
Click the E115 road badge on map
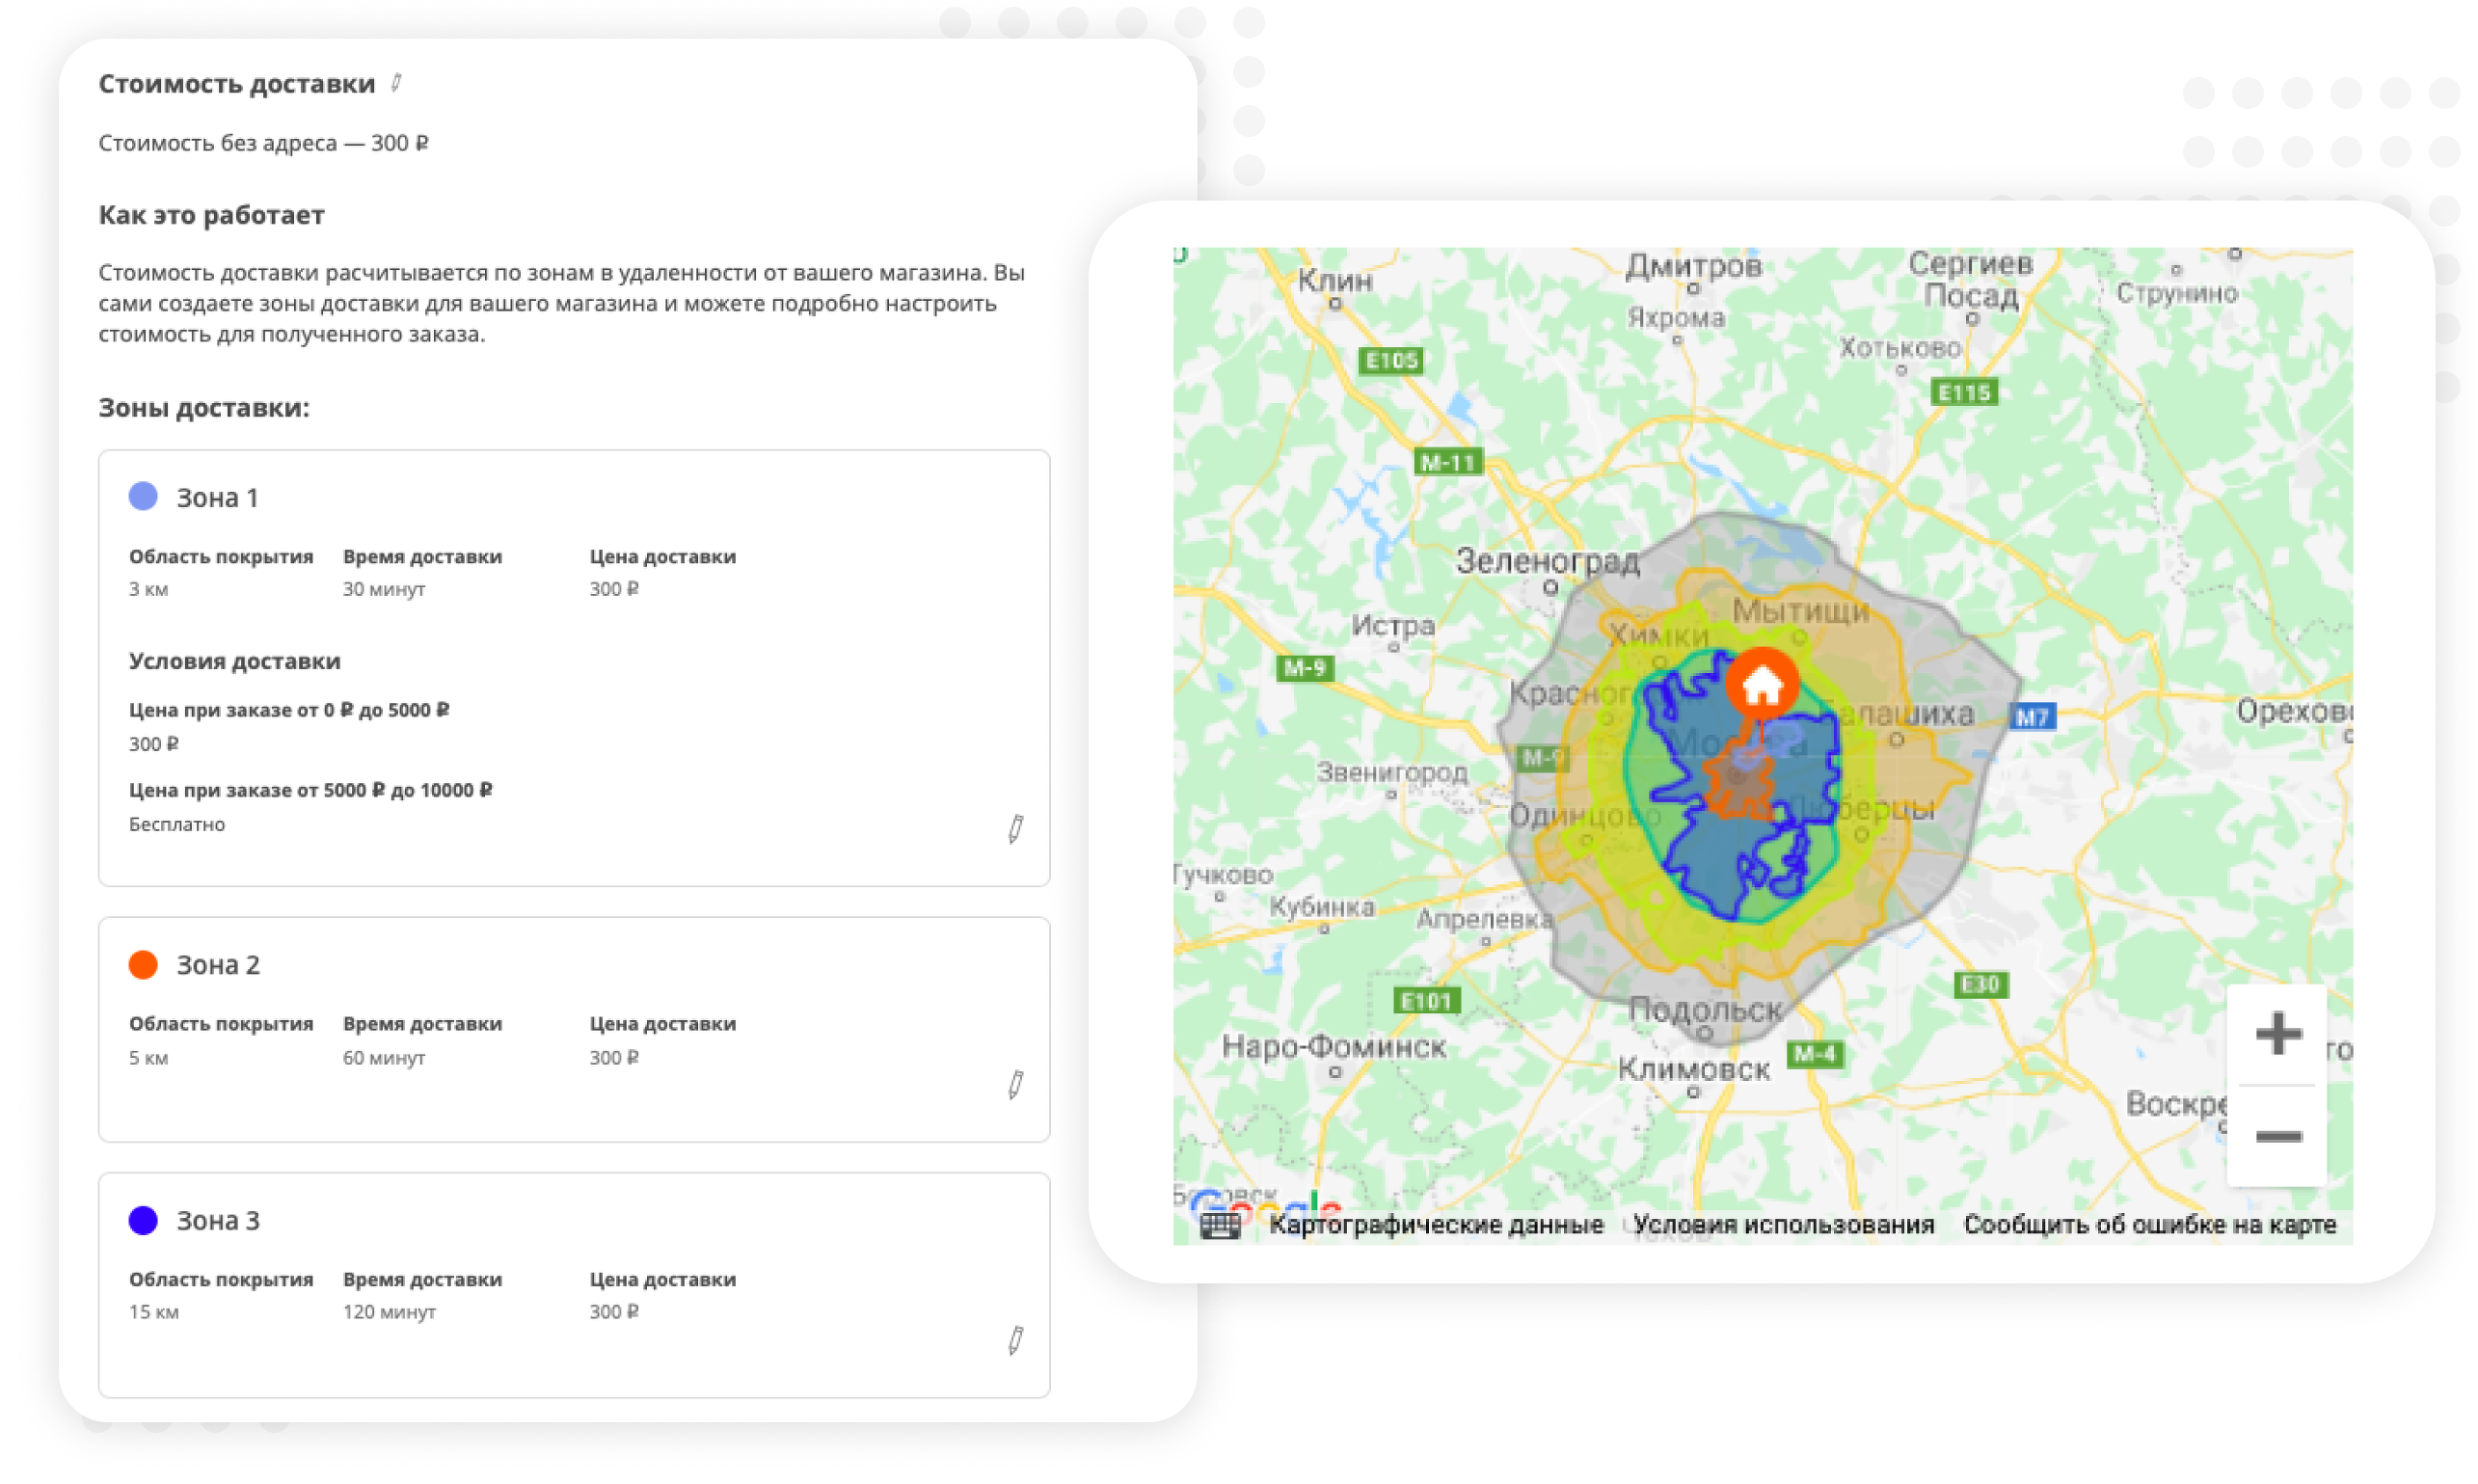tap(1964, 393)
